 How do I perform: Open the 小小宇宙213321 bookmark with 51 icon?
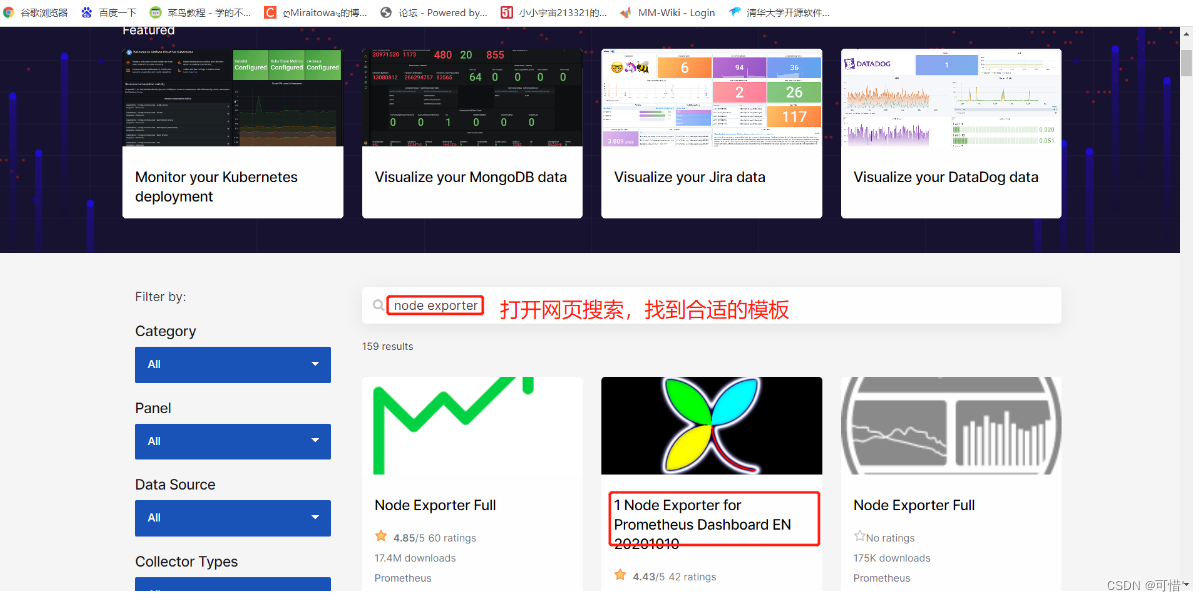554,12
